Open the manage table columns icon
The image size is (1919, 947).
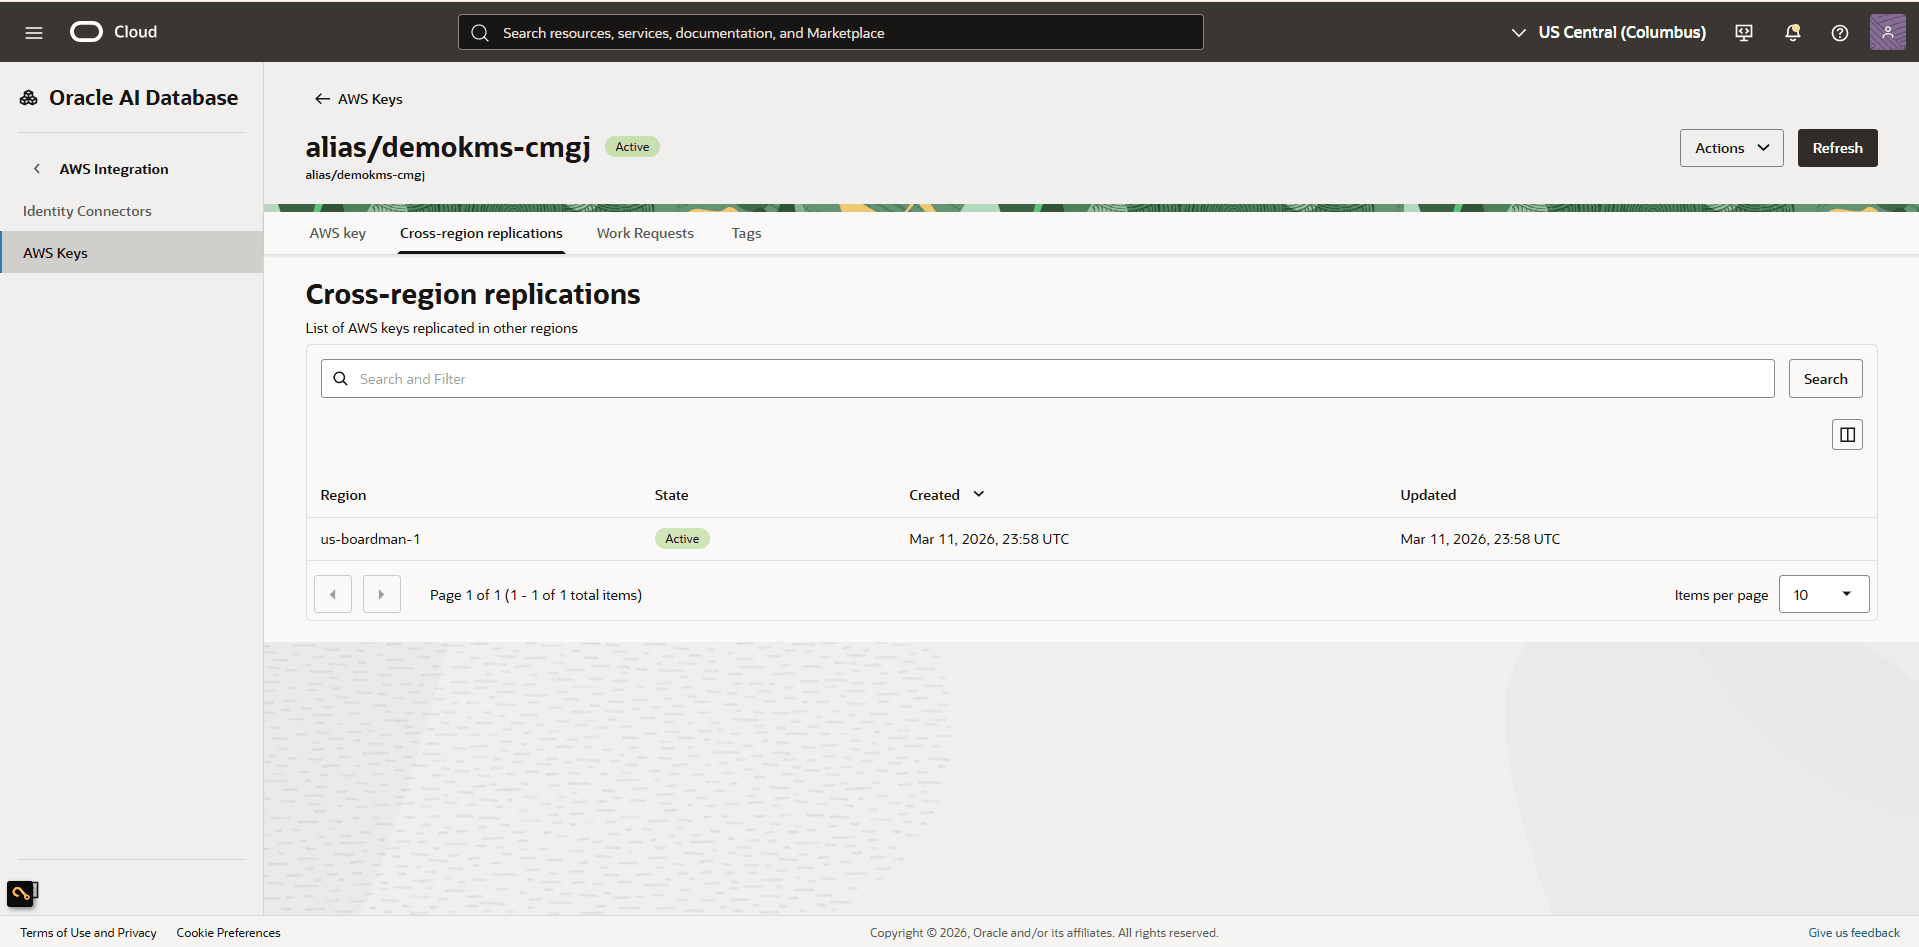[x=1846, y=434]
